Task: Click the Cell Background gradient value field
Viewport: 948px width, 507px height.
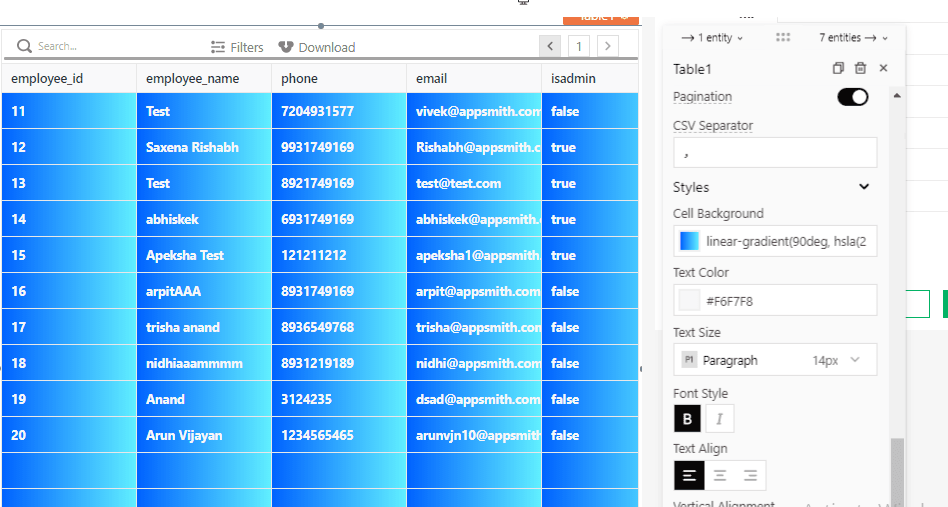Action: point(786,241)
